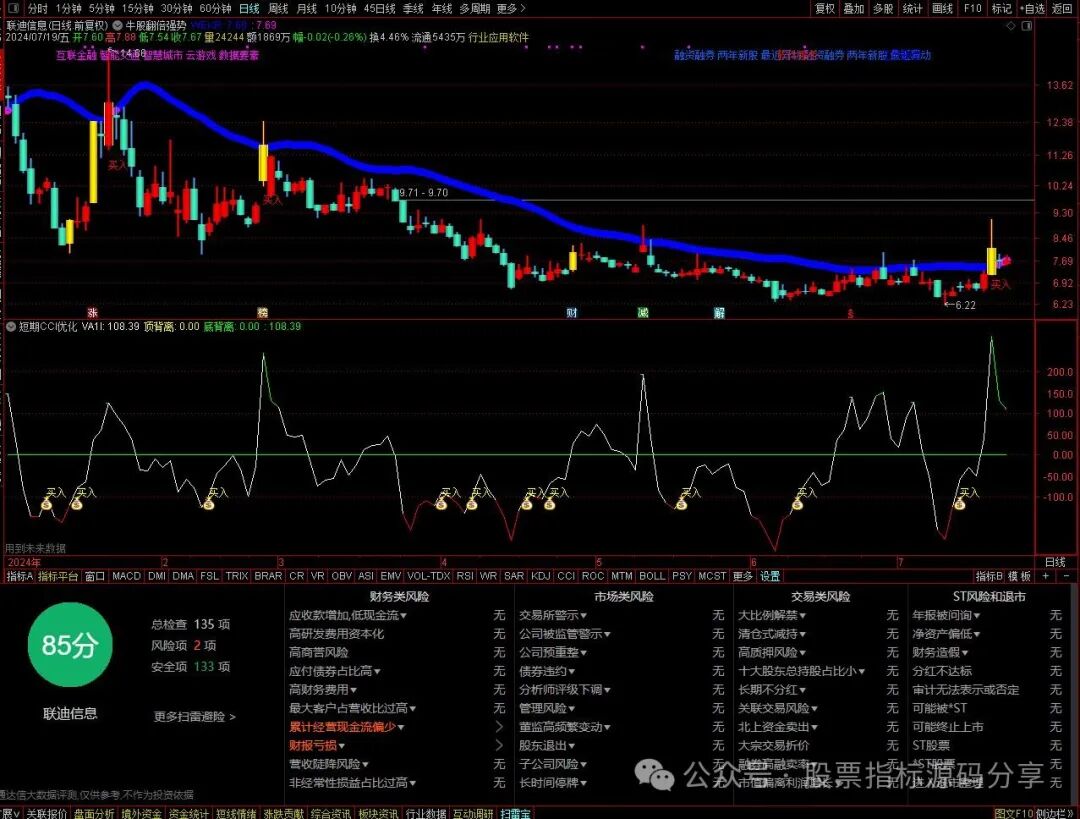
Task: Open the main-chart indicator dropdown before 牛股翻倍强势
Action: click(x=117, y=25)
